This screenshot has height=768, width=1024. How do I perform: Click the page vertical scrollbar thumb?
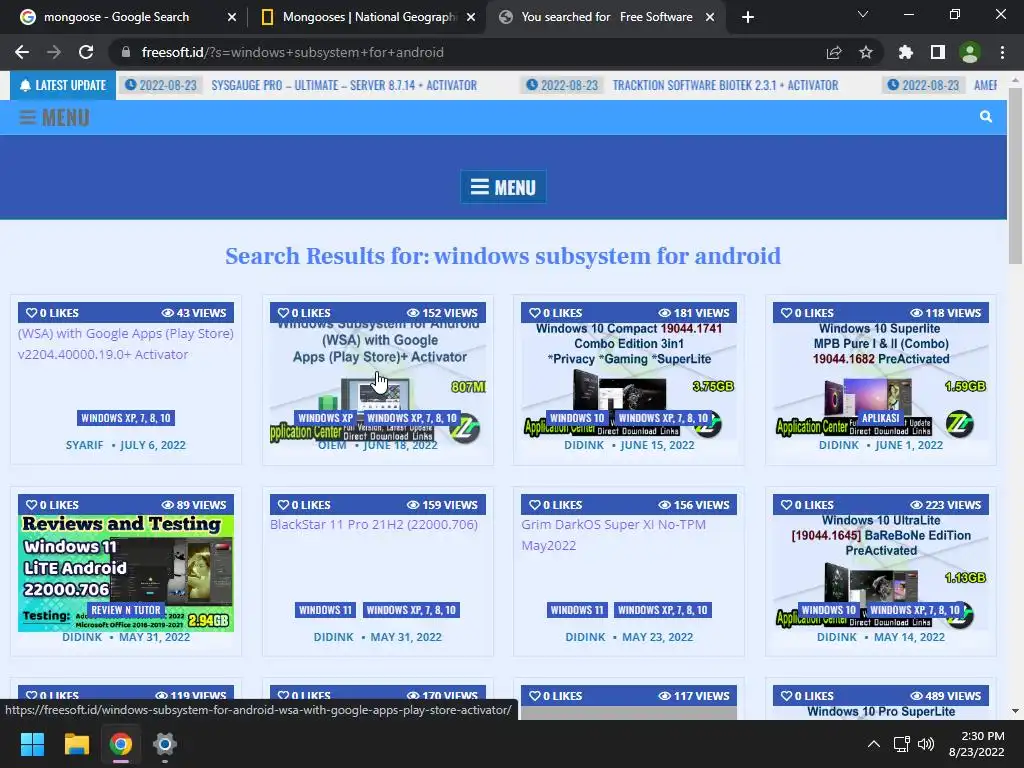[1015, 175]
